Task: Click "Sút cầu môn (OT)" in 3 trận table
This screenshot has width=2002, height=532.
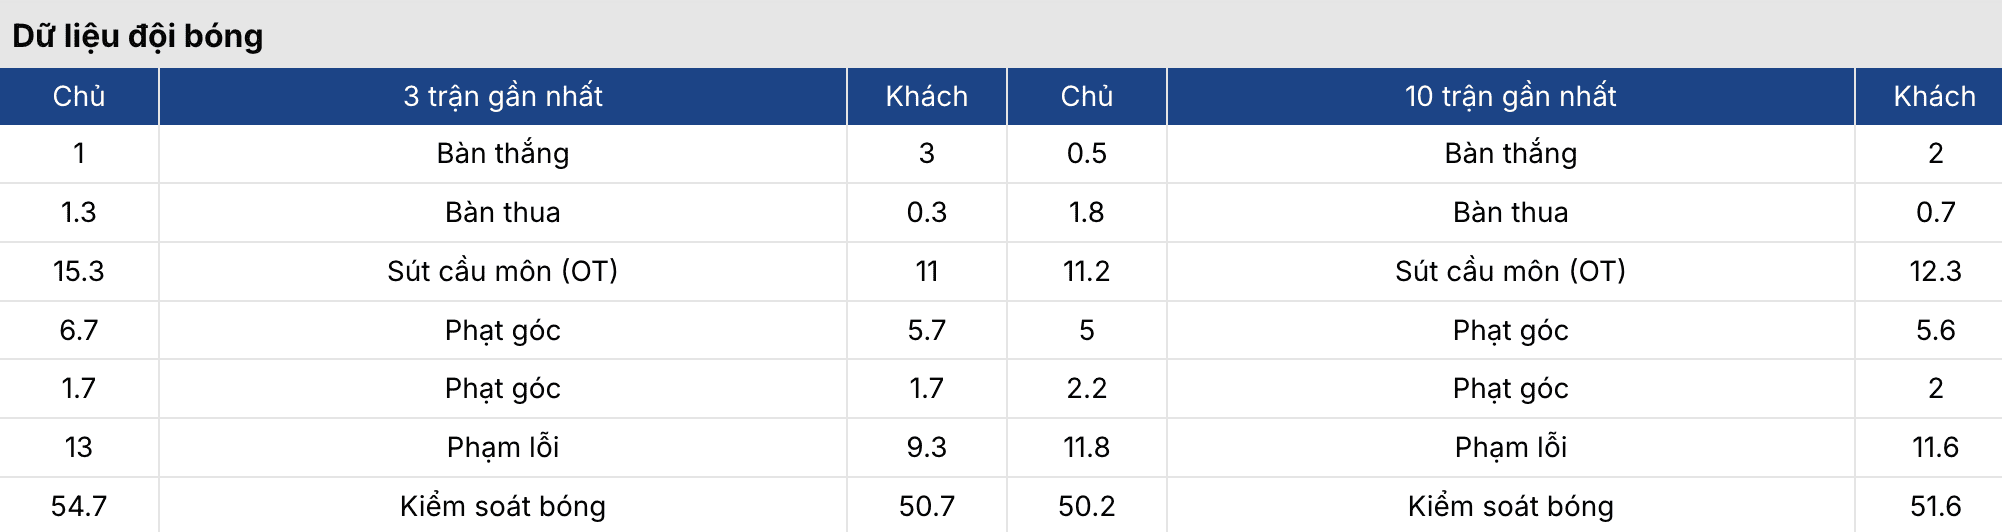Action: click(x=502, y=271)
